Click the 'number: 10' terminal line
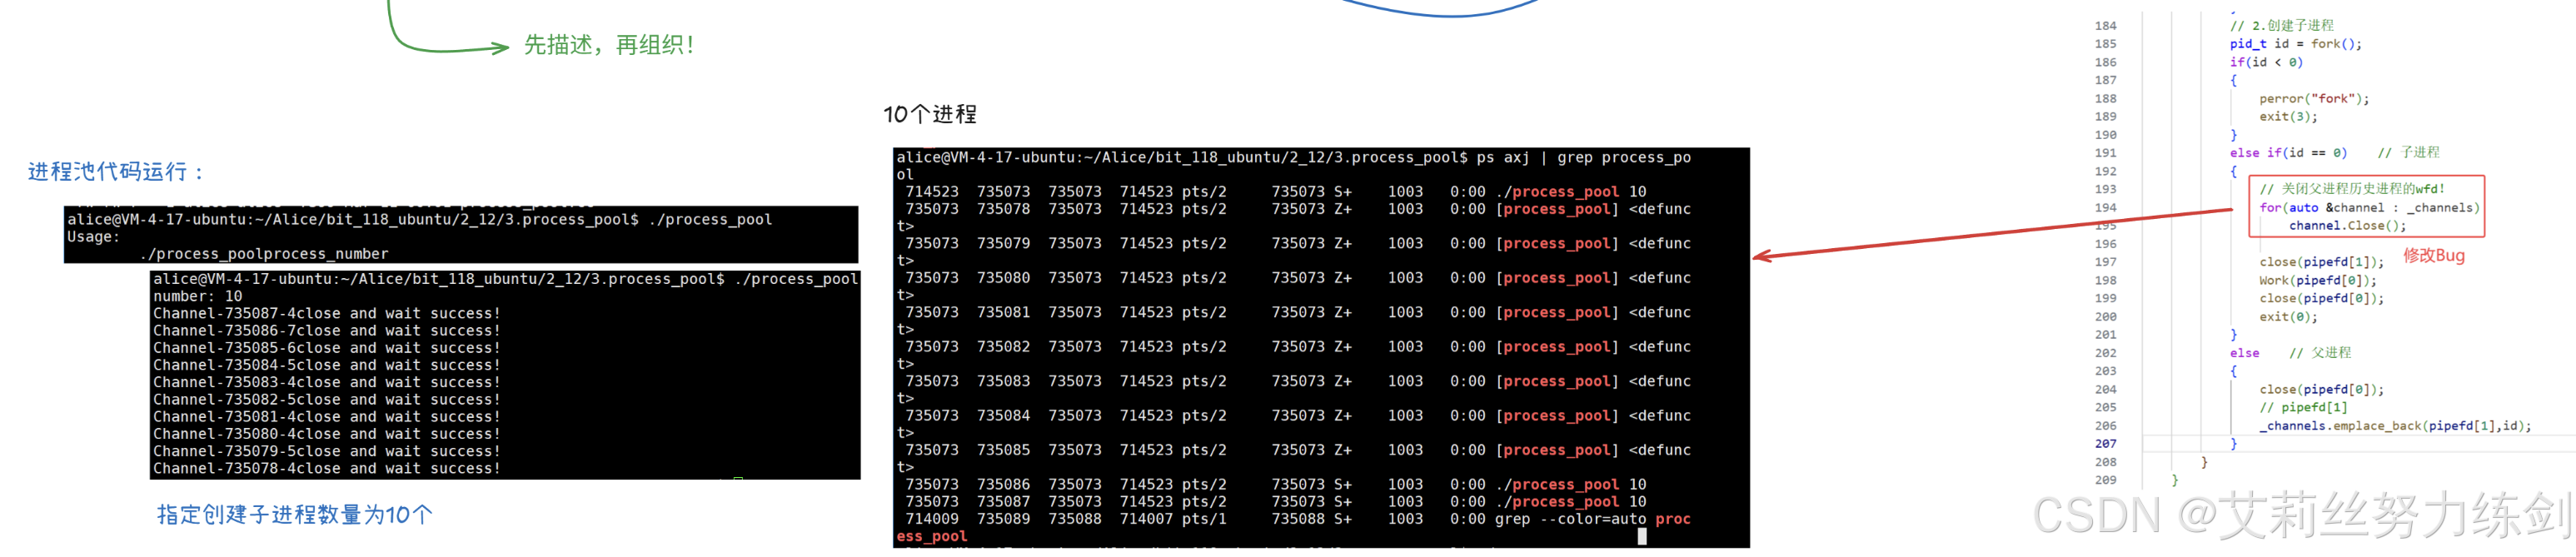This screenshot has height=557, width=2576. [198, 296]
